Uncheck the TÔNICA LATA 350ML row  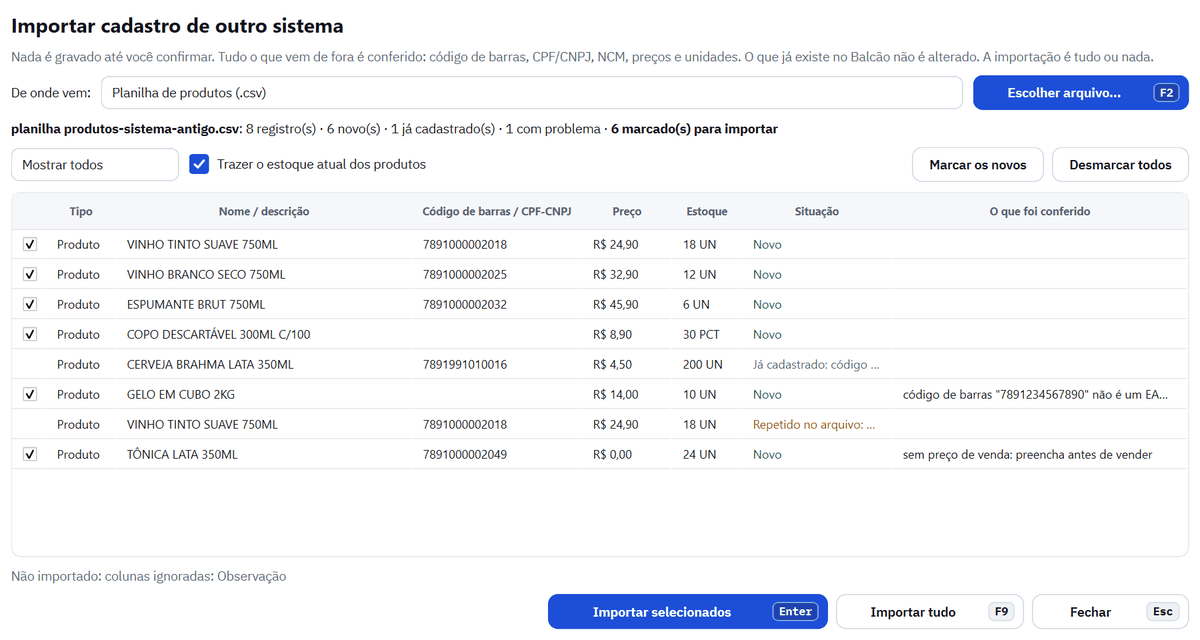pyautogui.click(x=30, y=454)
